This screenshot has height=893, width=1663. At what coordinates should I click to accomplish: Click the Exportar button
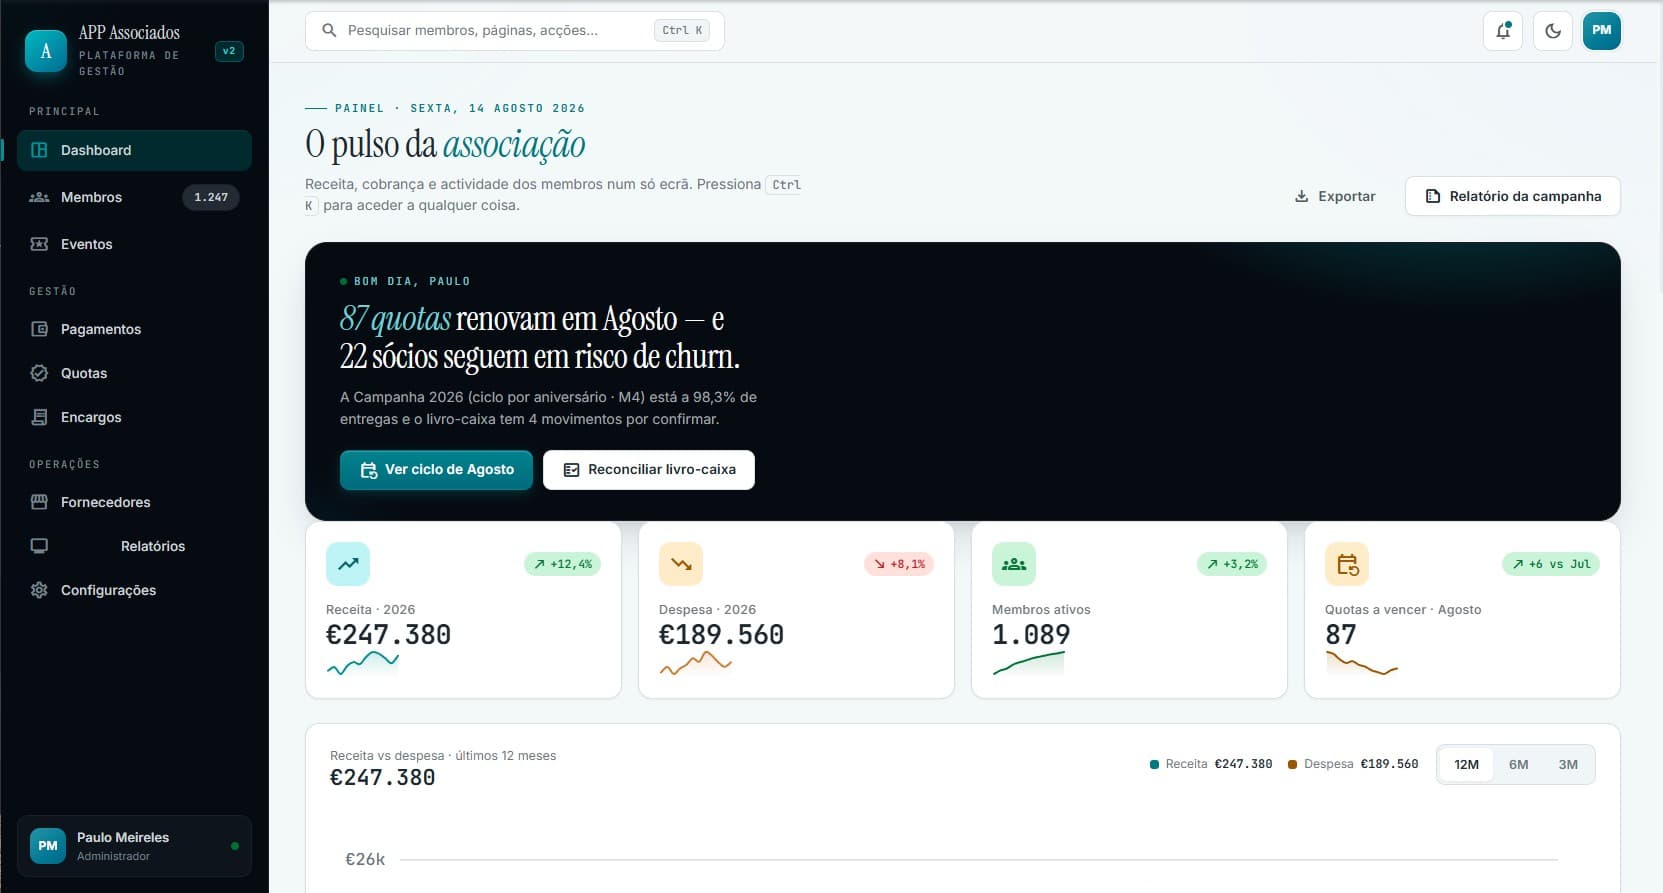[x=1335, y=197]
